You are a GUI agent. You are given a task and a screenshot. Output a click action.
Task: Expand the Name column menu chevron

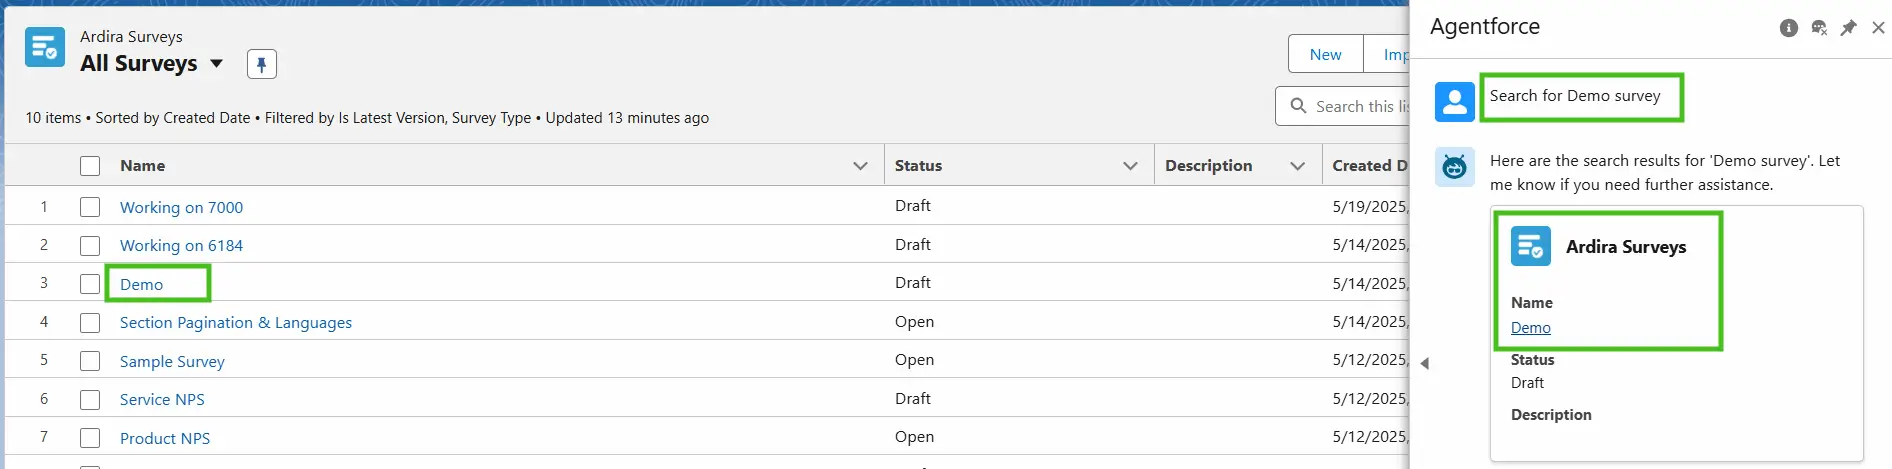click(860, 166)
